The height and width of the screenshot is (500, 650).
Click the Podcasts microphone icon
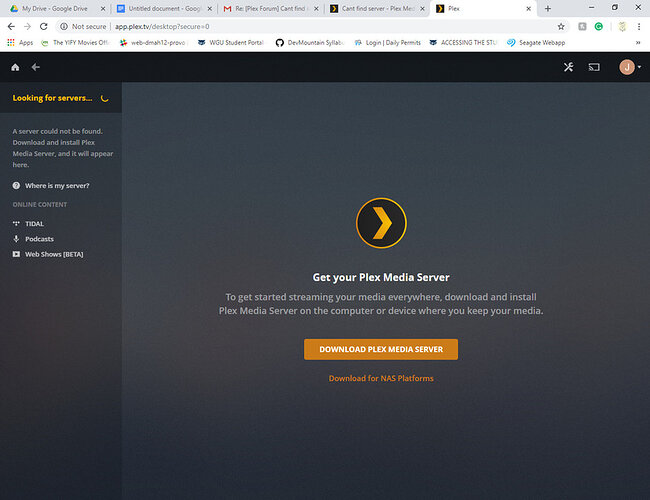click(16, 239)
